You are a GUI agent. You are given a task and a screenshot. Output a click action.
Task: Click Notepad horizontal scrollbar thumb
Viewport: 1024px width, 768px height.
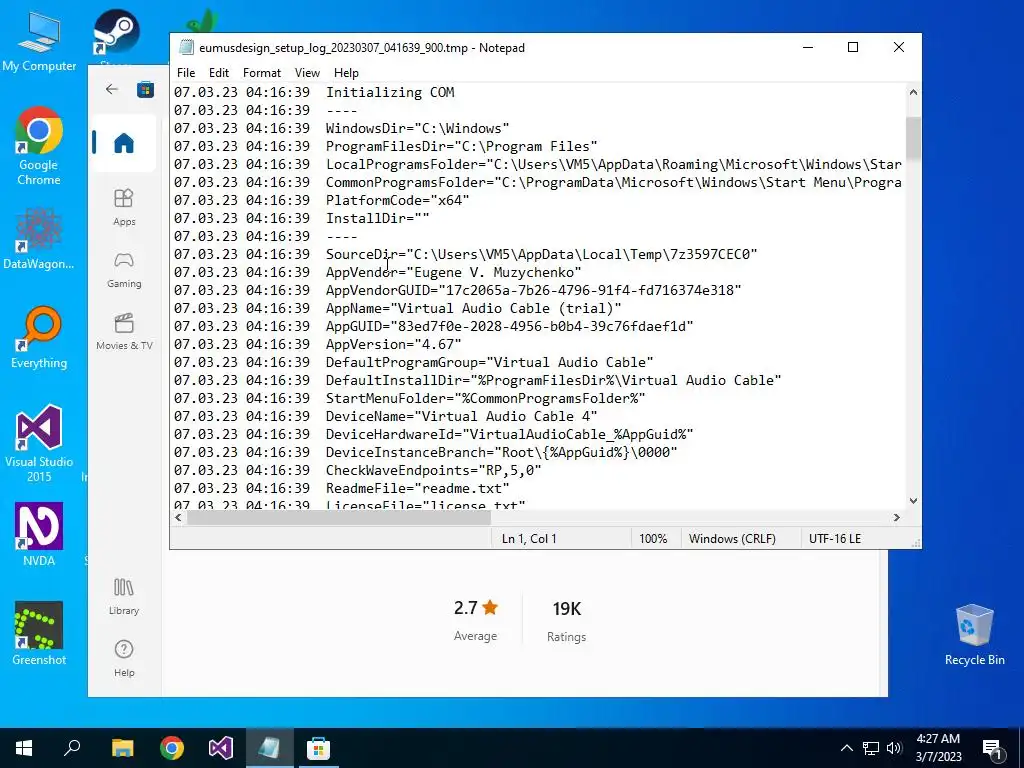point(339,517)
